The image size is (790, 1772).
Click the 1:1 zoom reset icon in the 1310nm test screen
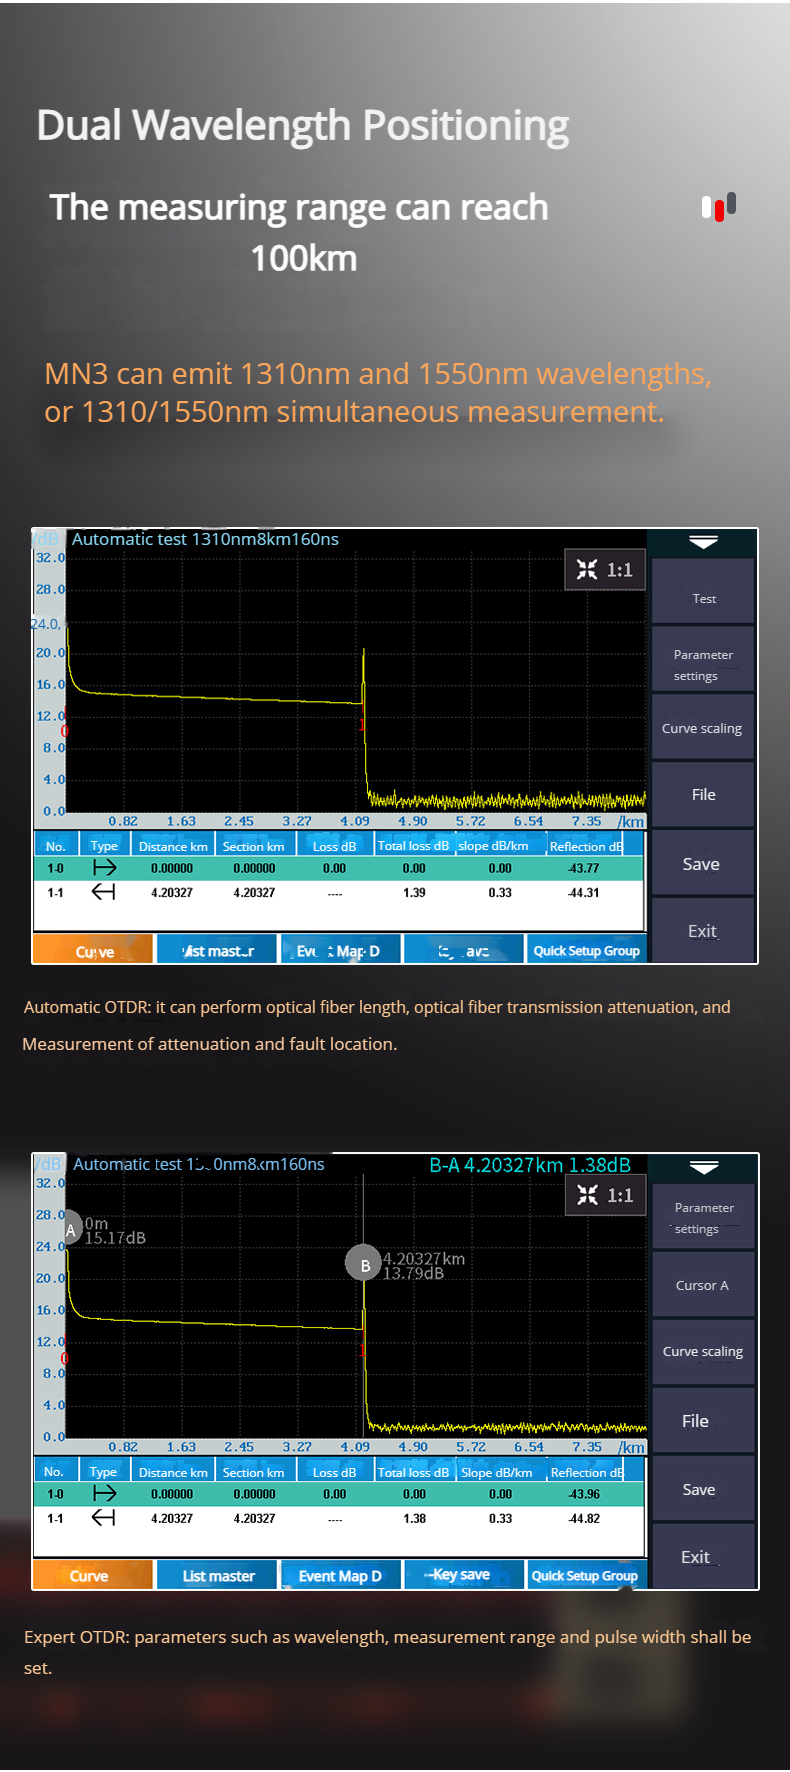pyautogui.click(x=604, y=570)
